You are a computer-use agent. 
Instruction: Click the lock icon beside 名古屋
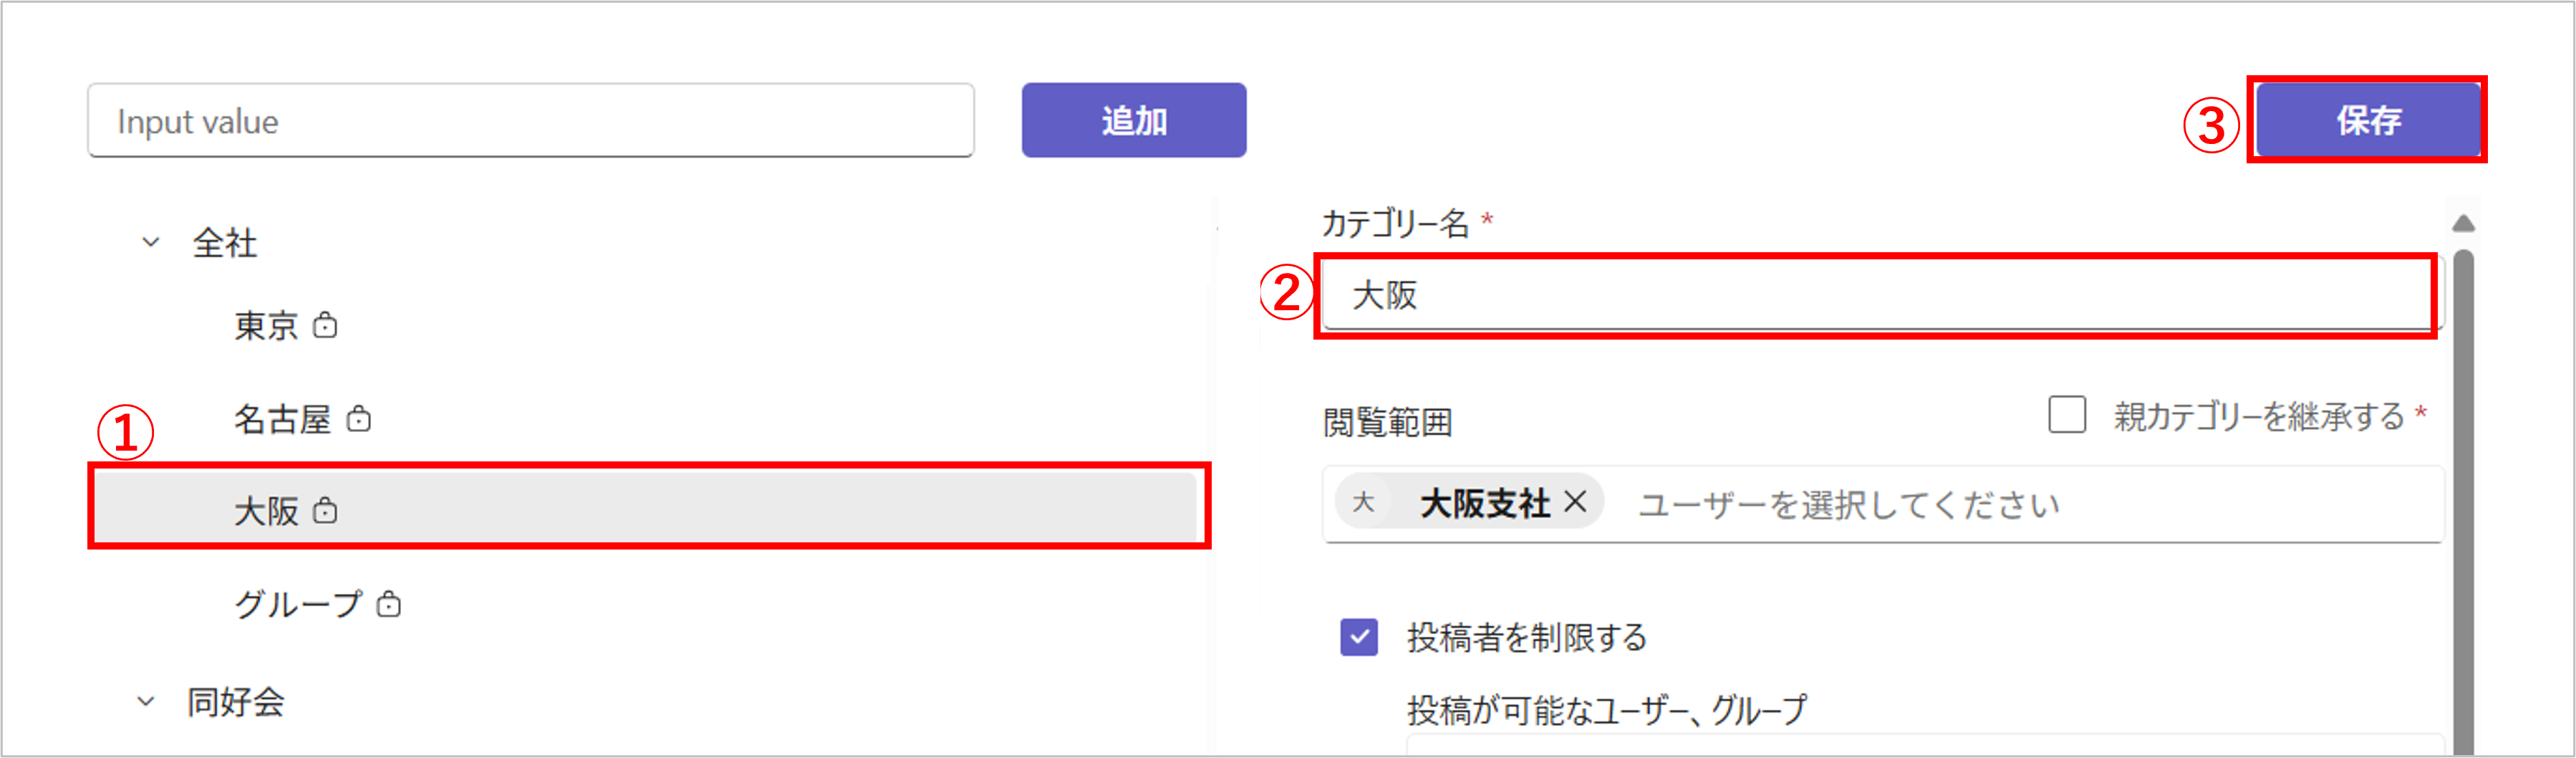(358, 420)
